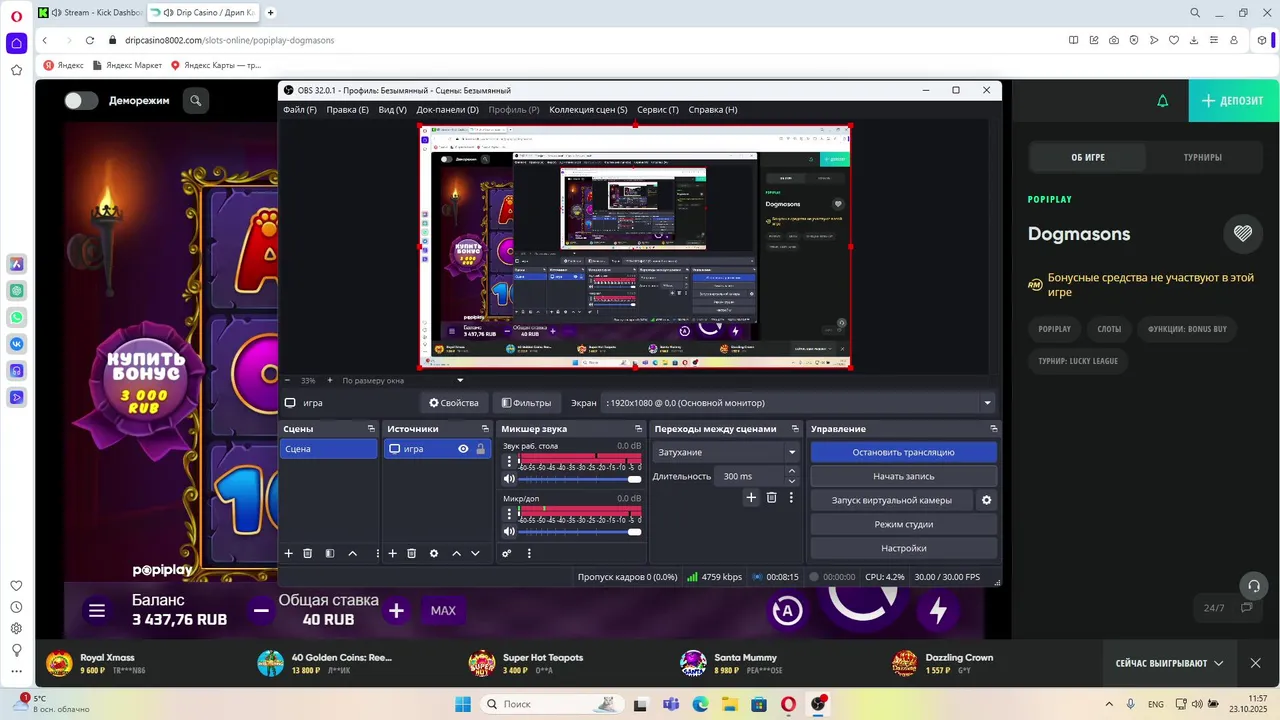Click the slot menu hamburger icon
The height and width of the screenshot is (720, 1280).
(x=97, y=610)
